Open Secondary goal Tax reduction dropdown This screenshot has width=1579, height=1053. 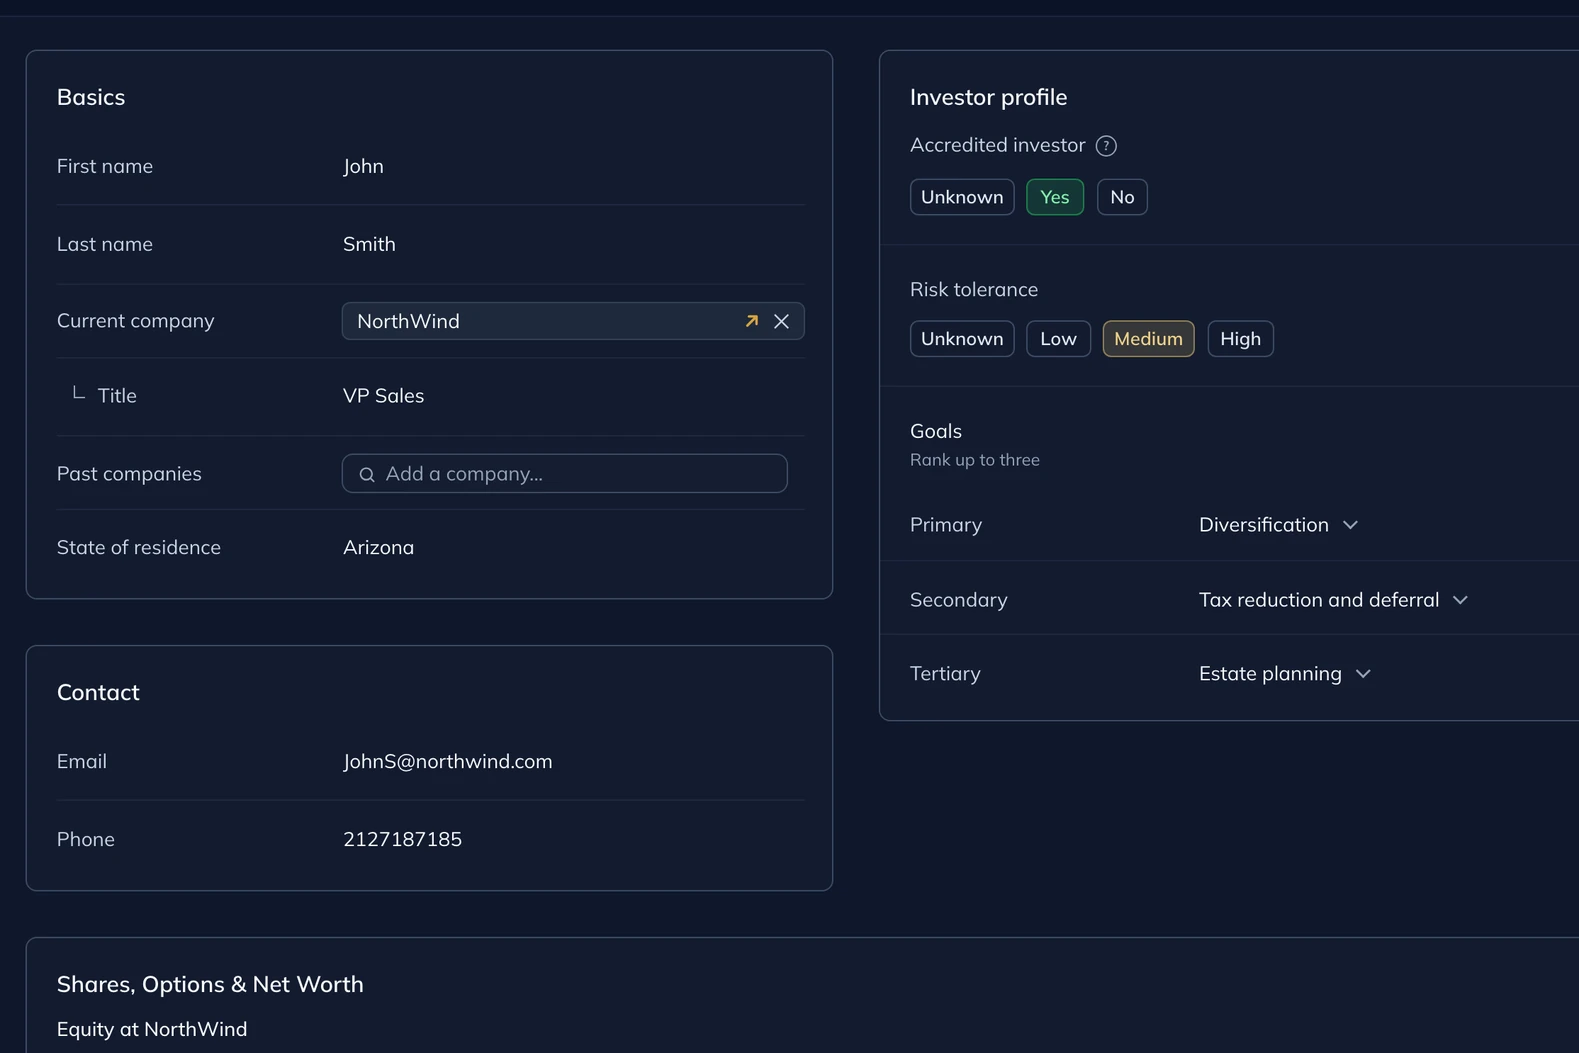(x=1333, y=600)
